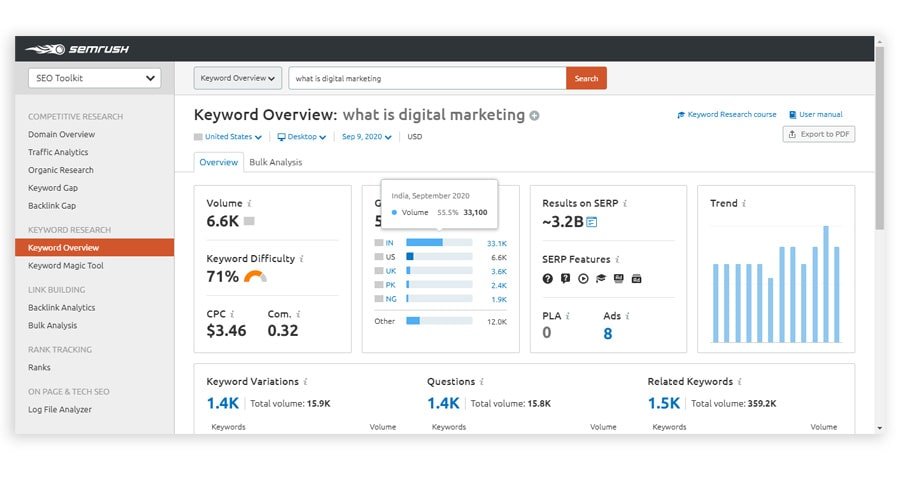This screenshot has width=900, height=478.
Task: Click the CPC info icon
Action: [232, 314]
